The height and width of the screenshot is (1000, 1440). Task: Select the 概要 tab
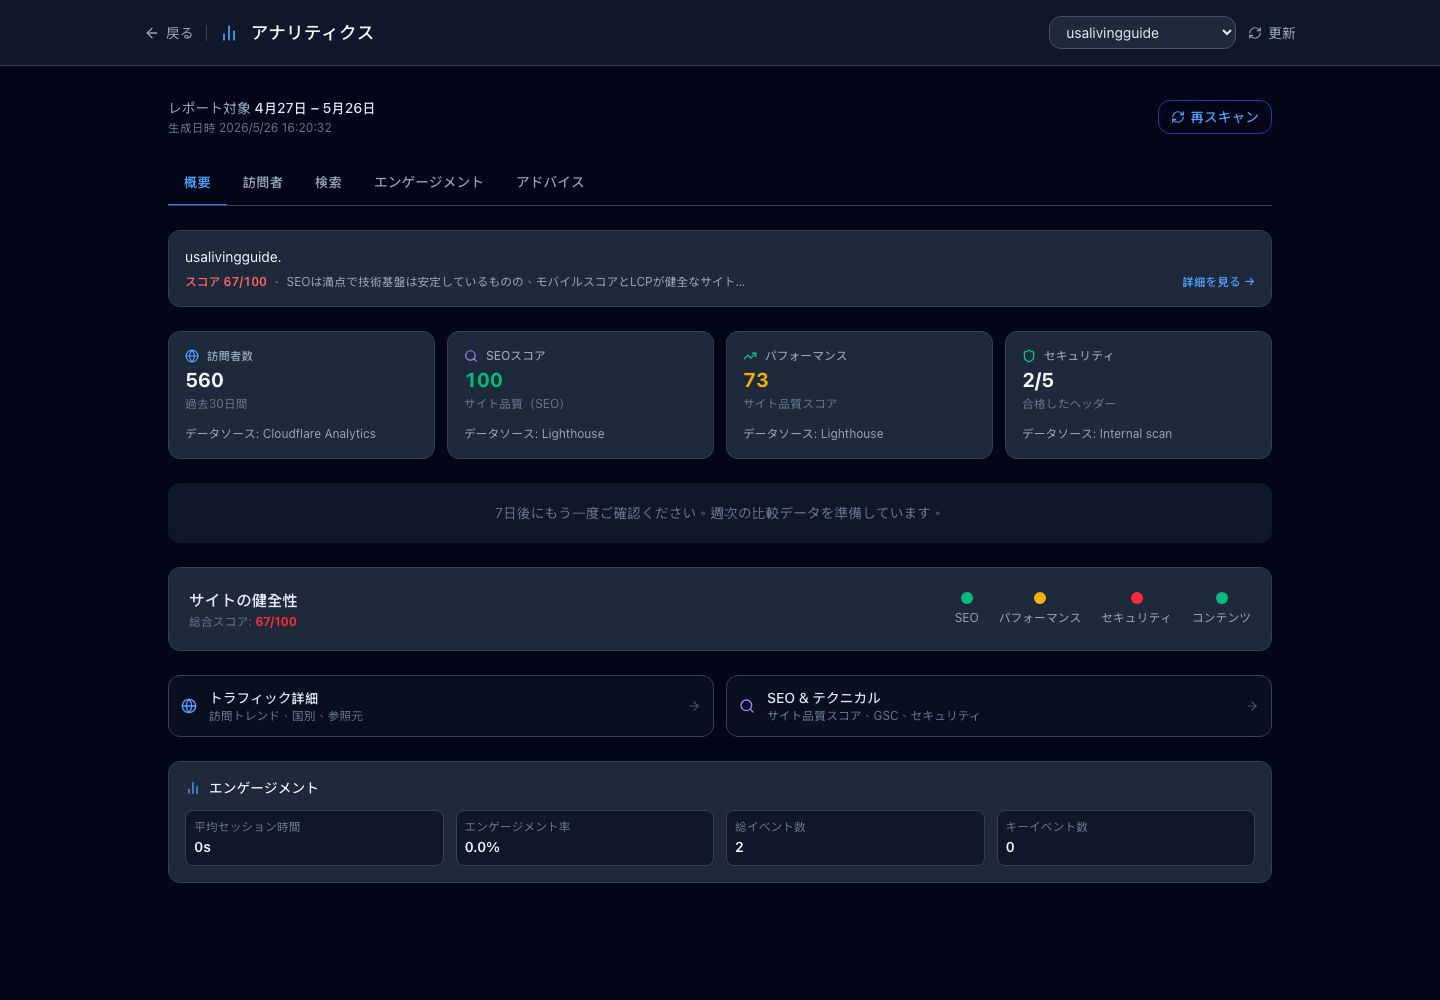[x=197, y=182]
